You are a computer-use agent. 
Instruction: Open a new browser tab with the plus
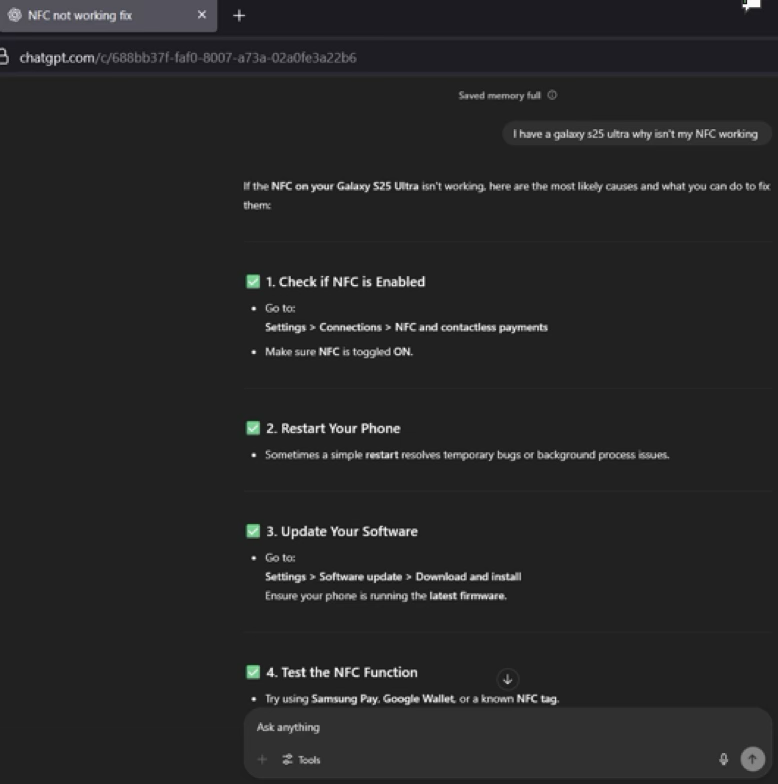click(x=239, y=16)
